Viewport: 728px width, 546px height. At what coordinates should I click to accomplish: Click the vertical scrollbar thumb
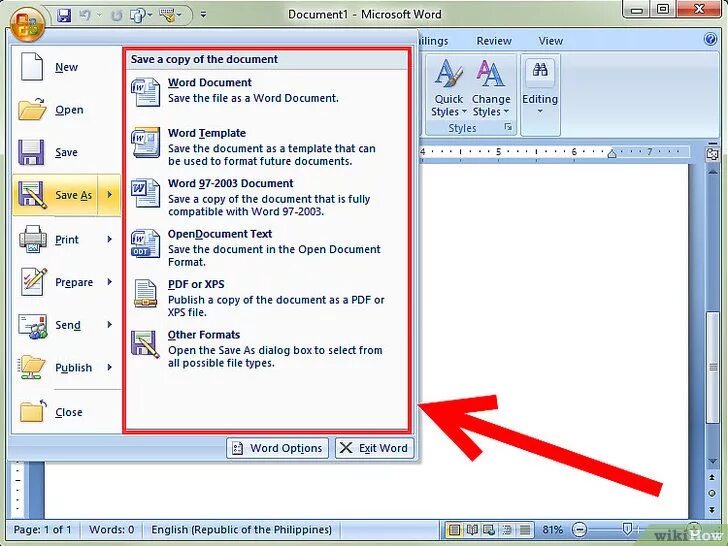click(x=712, y=367)
